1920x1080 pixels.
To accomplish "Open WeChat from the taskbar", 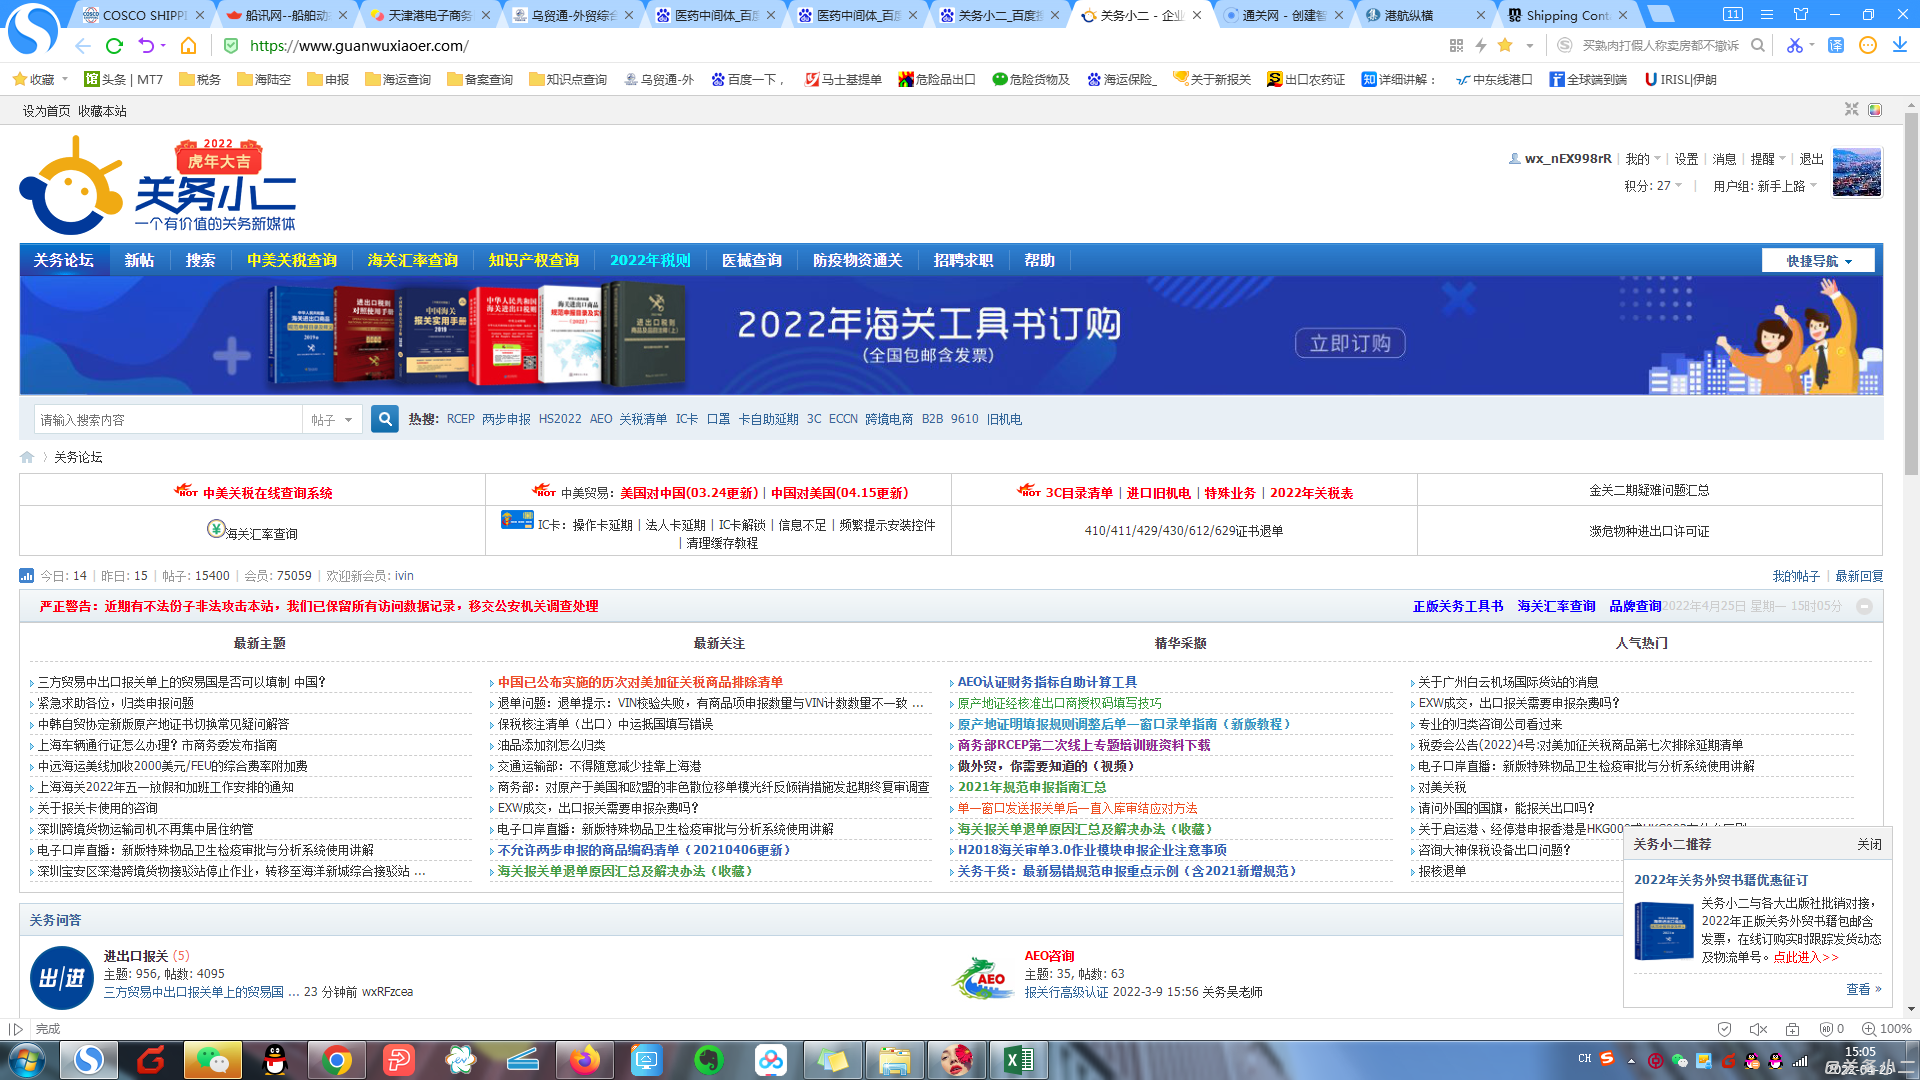I will pyautogui.click(x=213, y=1060).
